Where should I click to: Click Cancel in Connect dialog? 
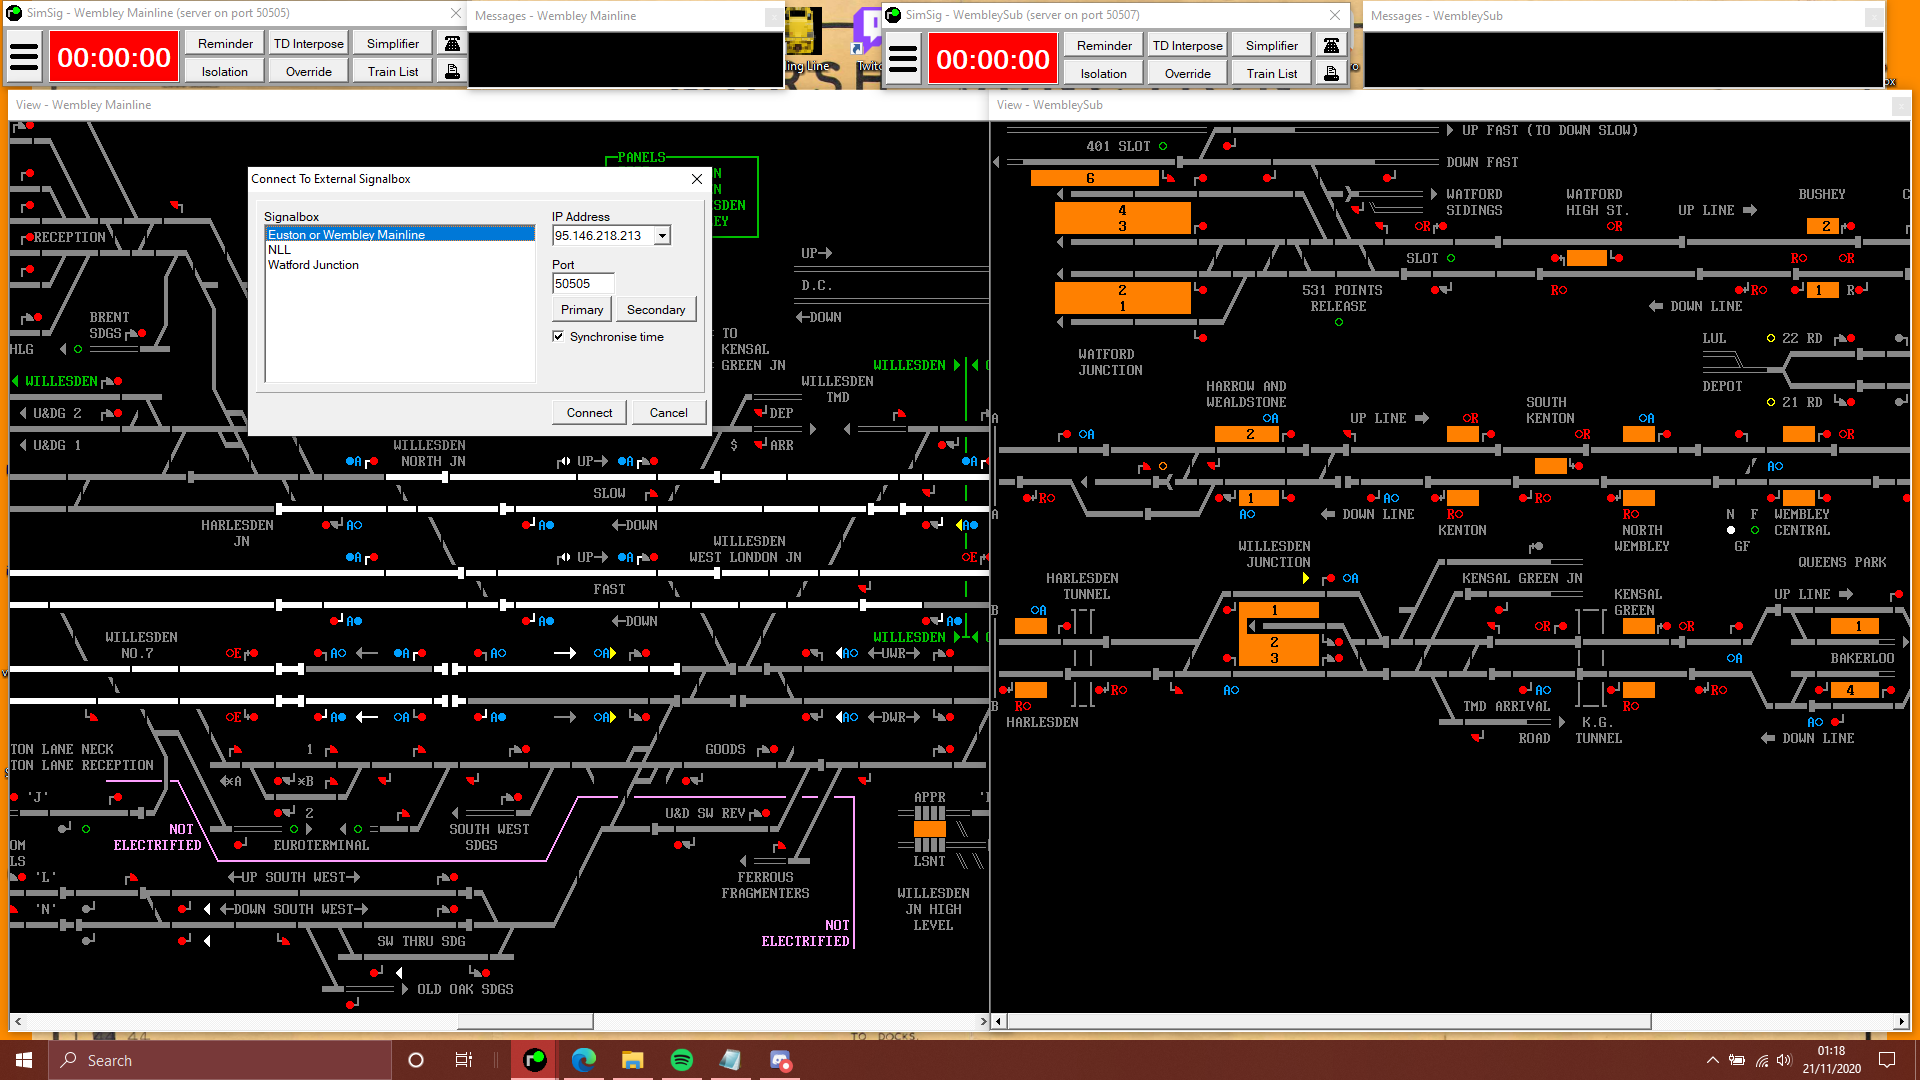[668, 412]
